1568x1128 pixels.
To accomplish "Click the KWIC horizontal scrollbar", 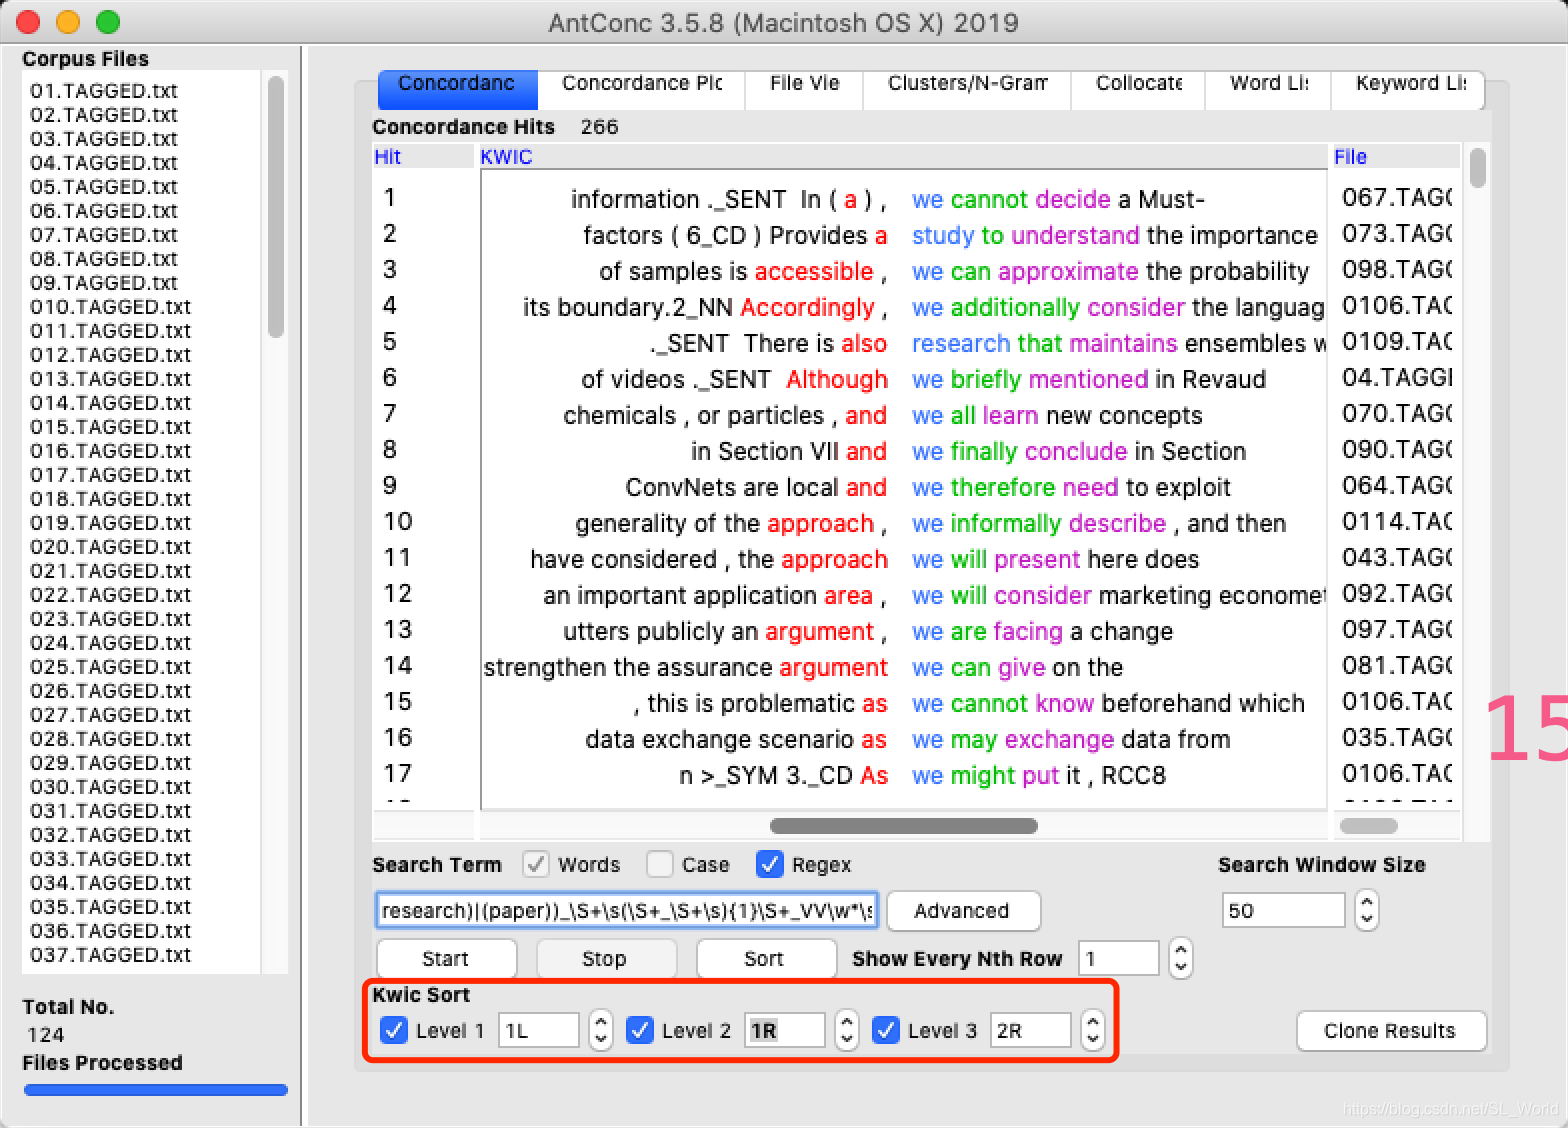I will pos(904,826).
